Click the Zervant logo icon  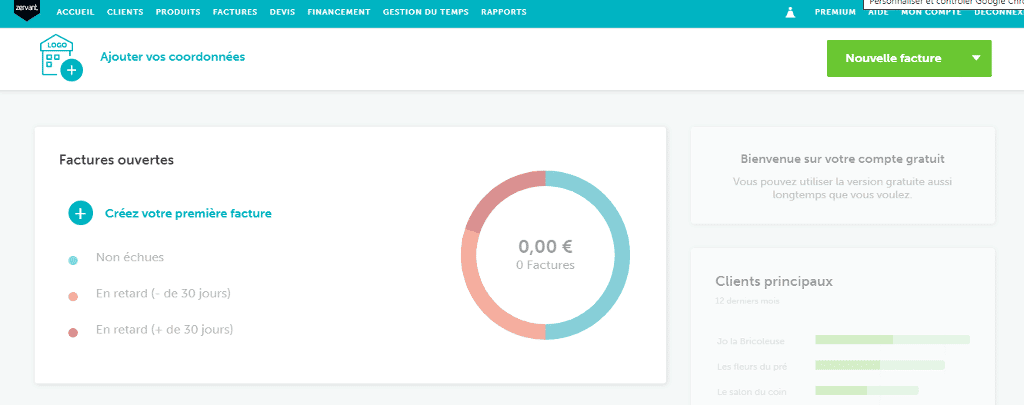27,10
